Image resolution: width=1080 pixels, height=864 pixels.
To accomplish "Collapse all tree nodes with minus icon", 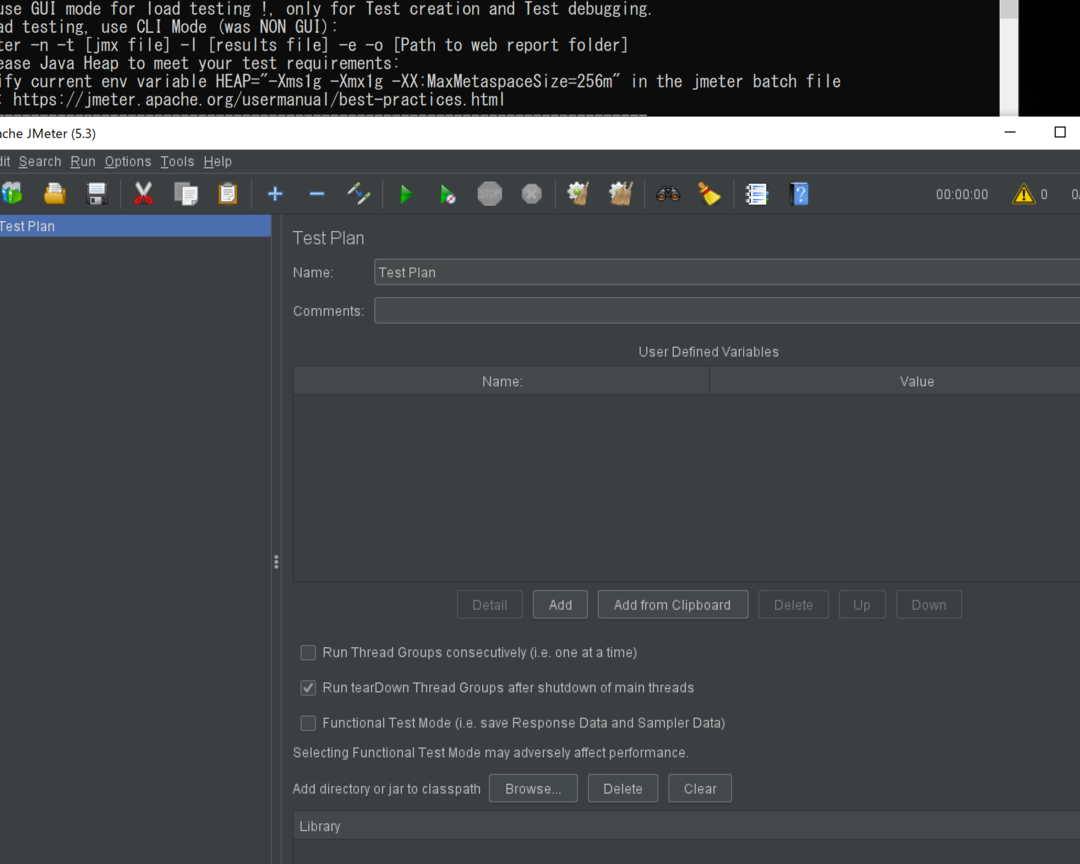I will pos(317,194).
